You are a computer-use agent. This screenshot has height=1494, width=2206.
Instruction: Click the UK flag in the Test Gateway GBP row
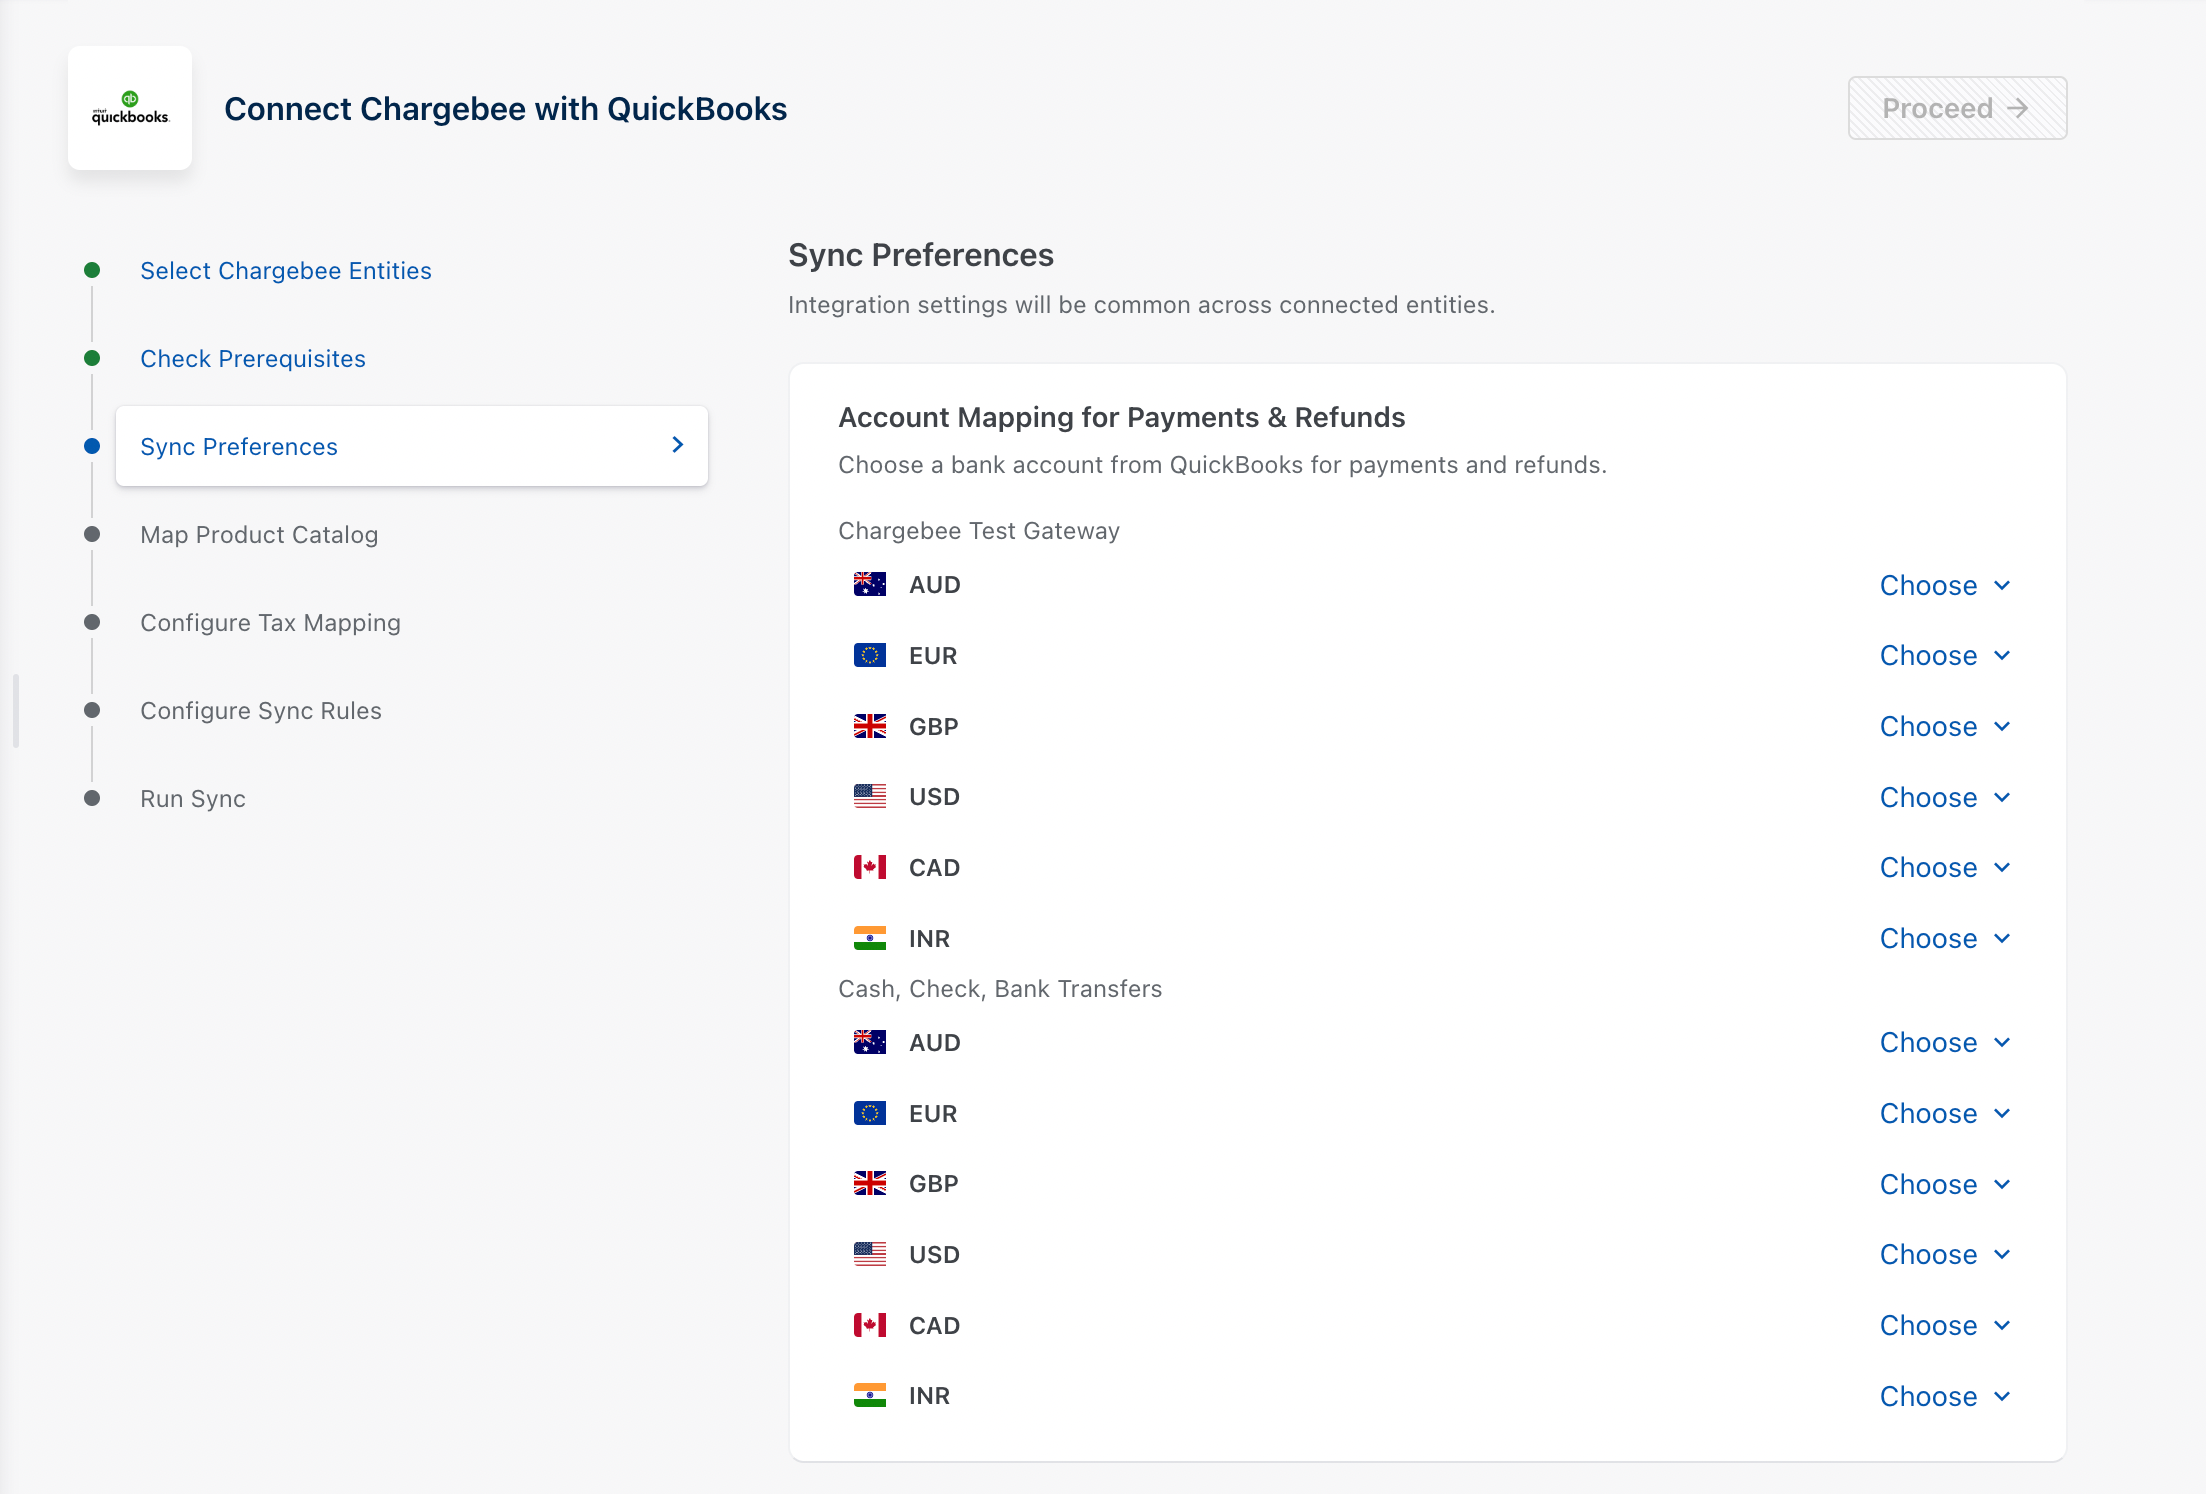[x=869, y=727]
